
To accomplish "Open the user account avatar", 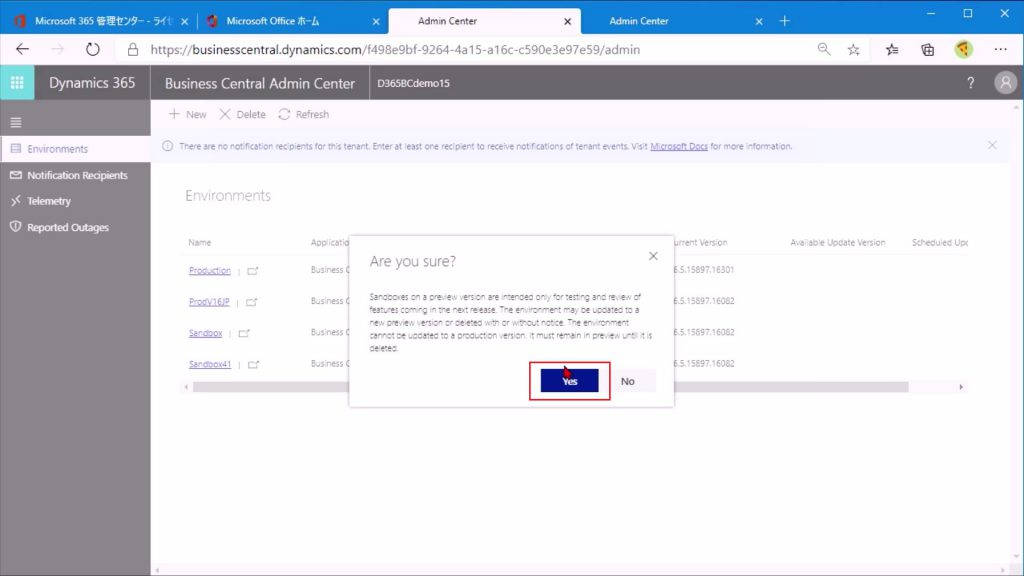I will (1006, 83).
